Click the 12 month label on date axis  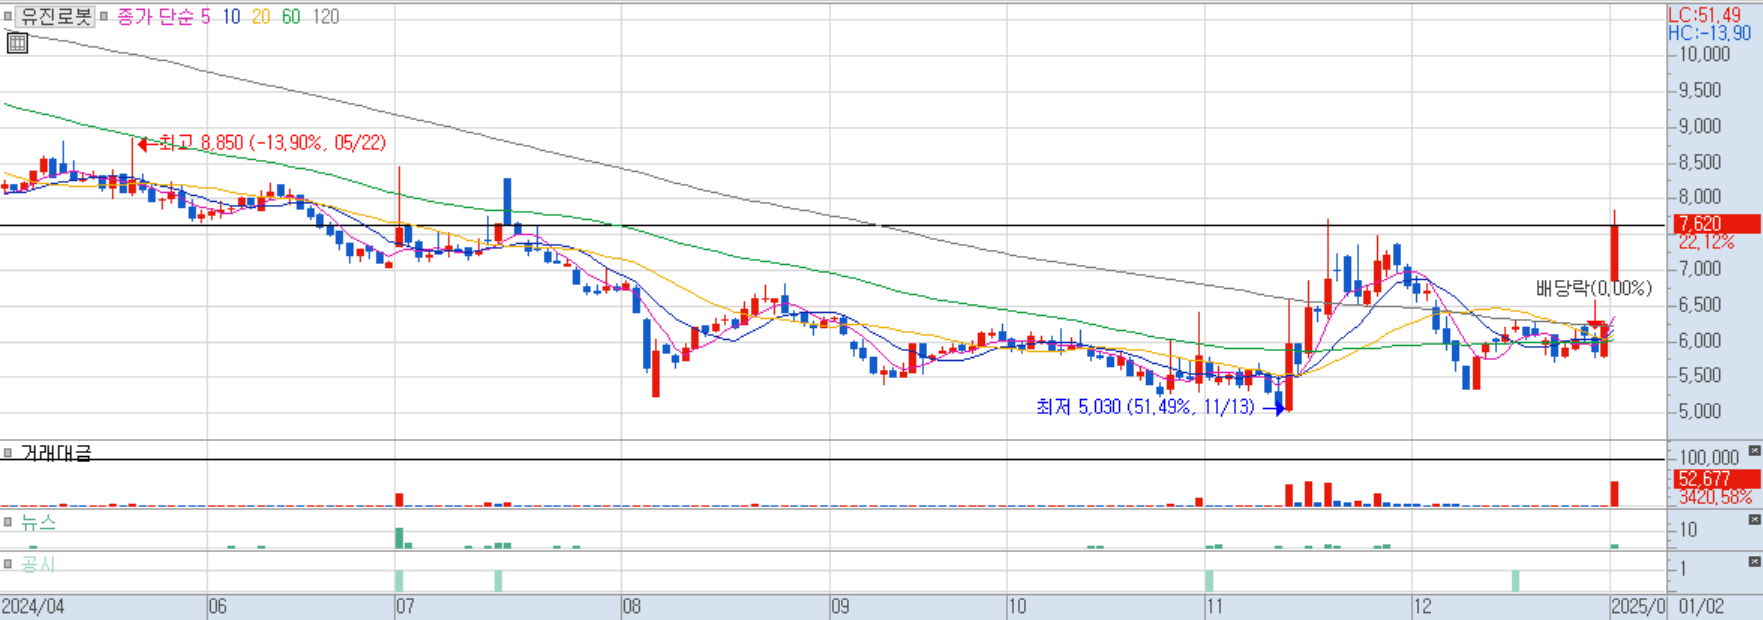coord(1422,606)
